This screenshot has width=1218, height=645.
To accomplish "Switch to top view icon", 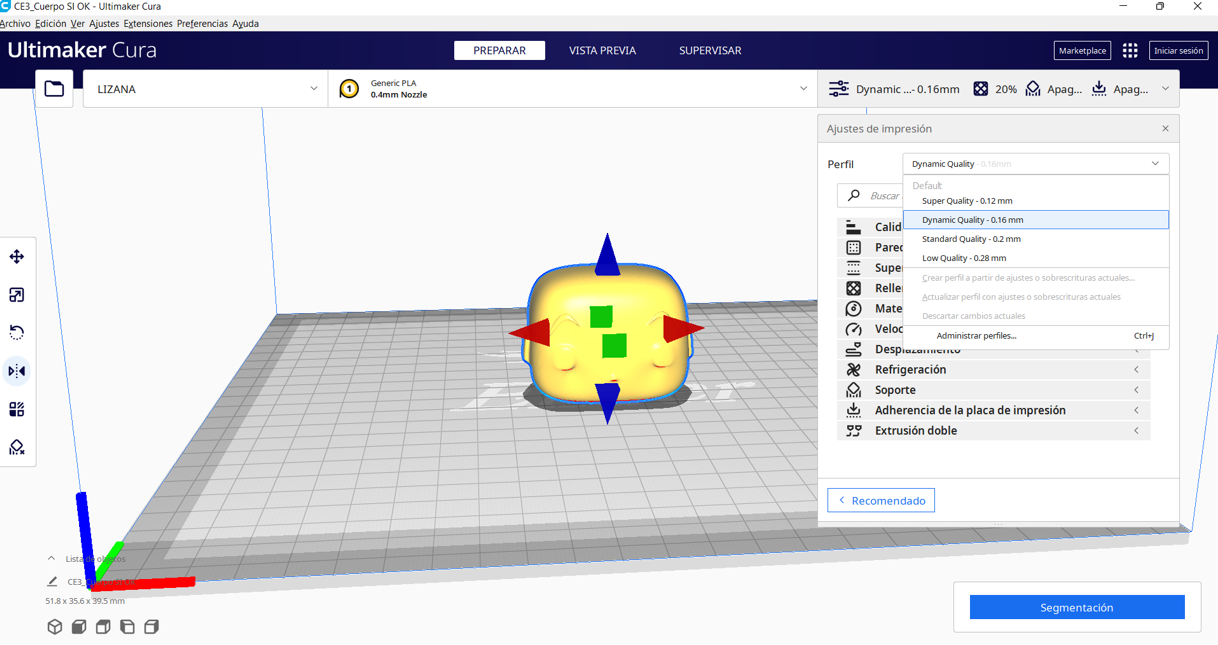I will click(103, 627).
